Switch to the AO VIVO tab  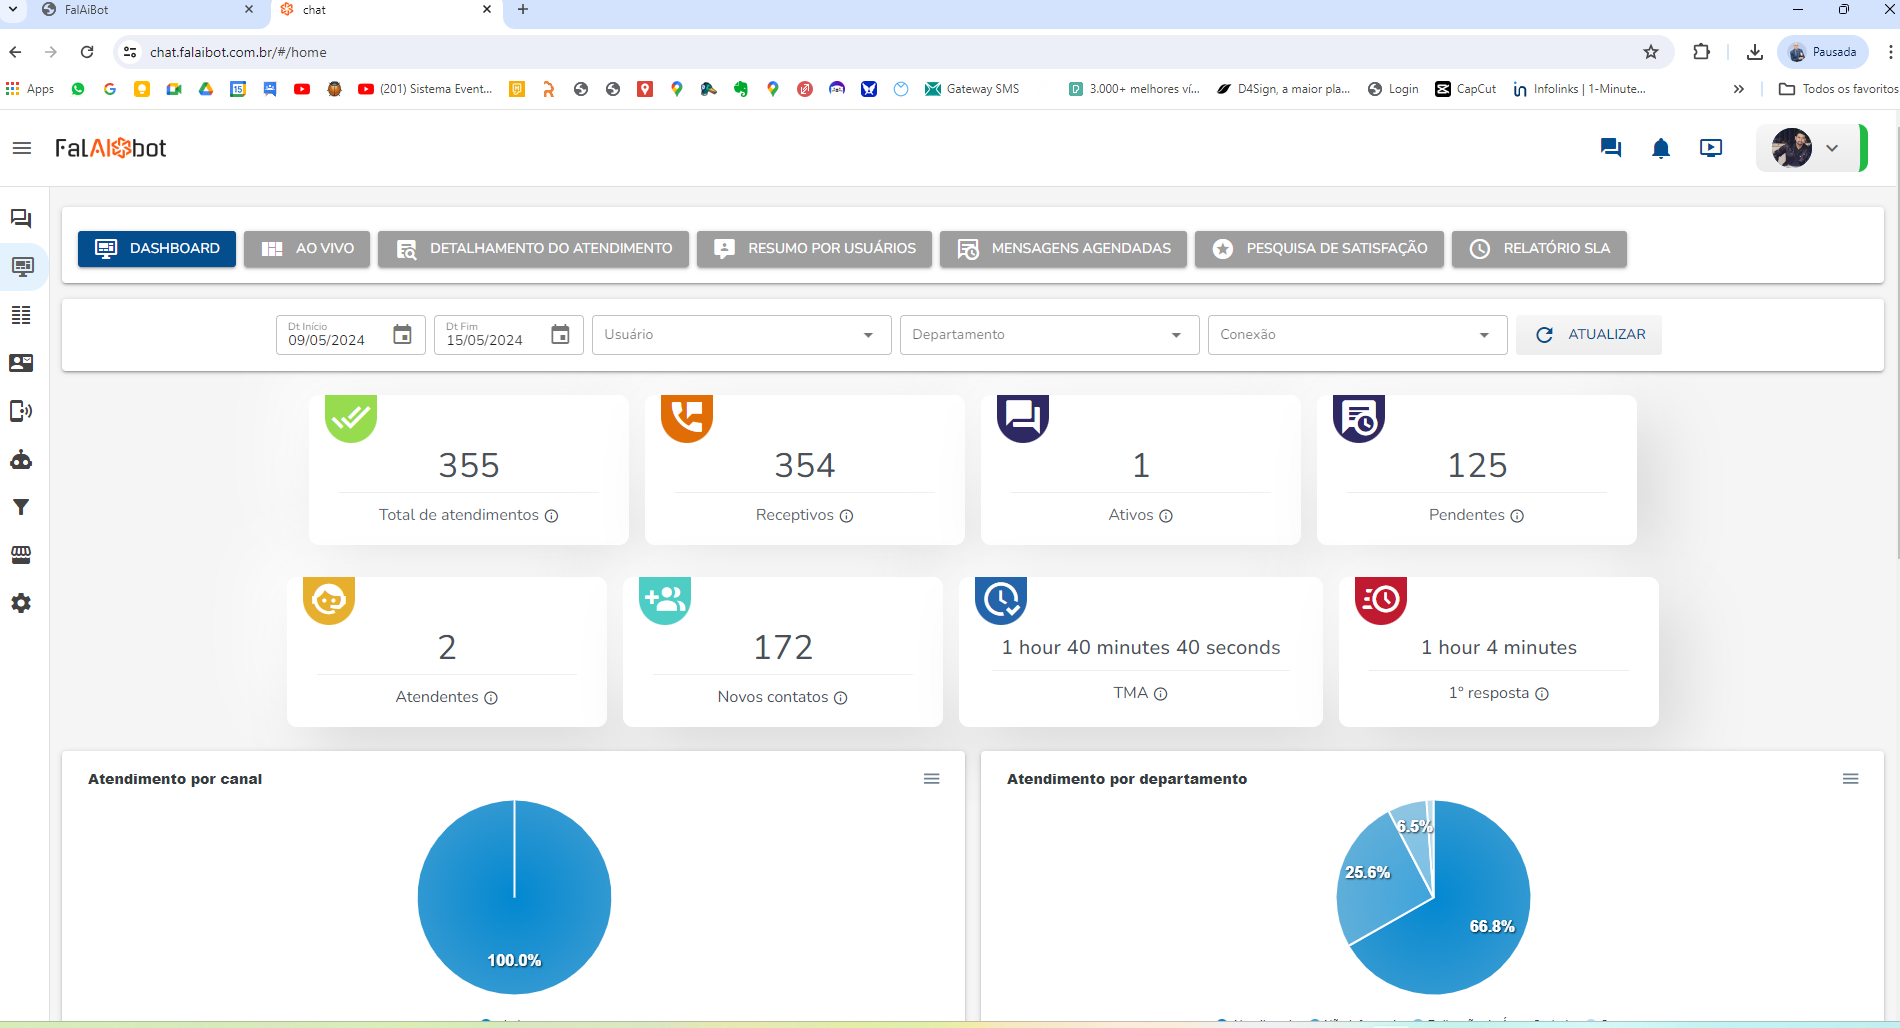pos(307,249)
